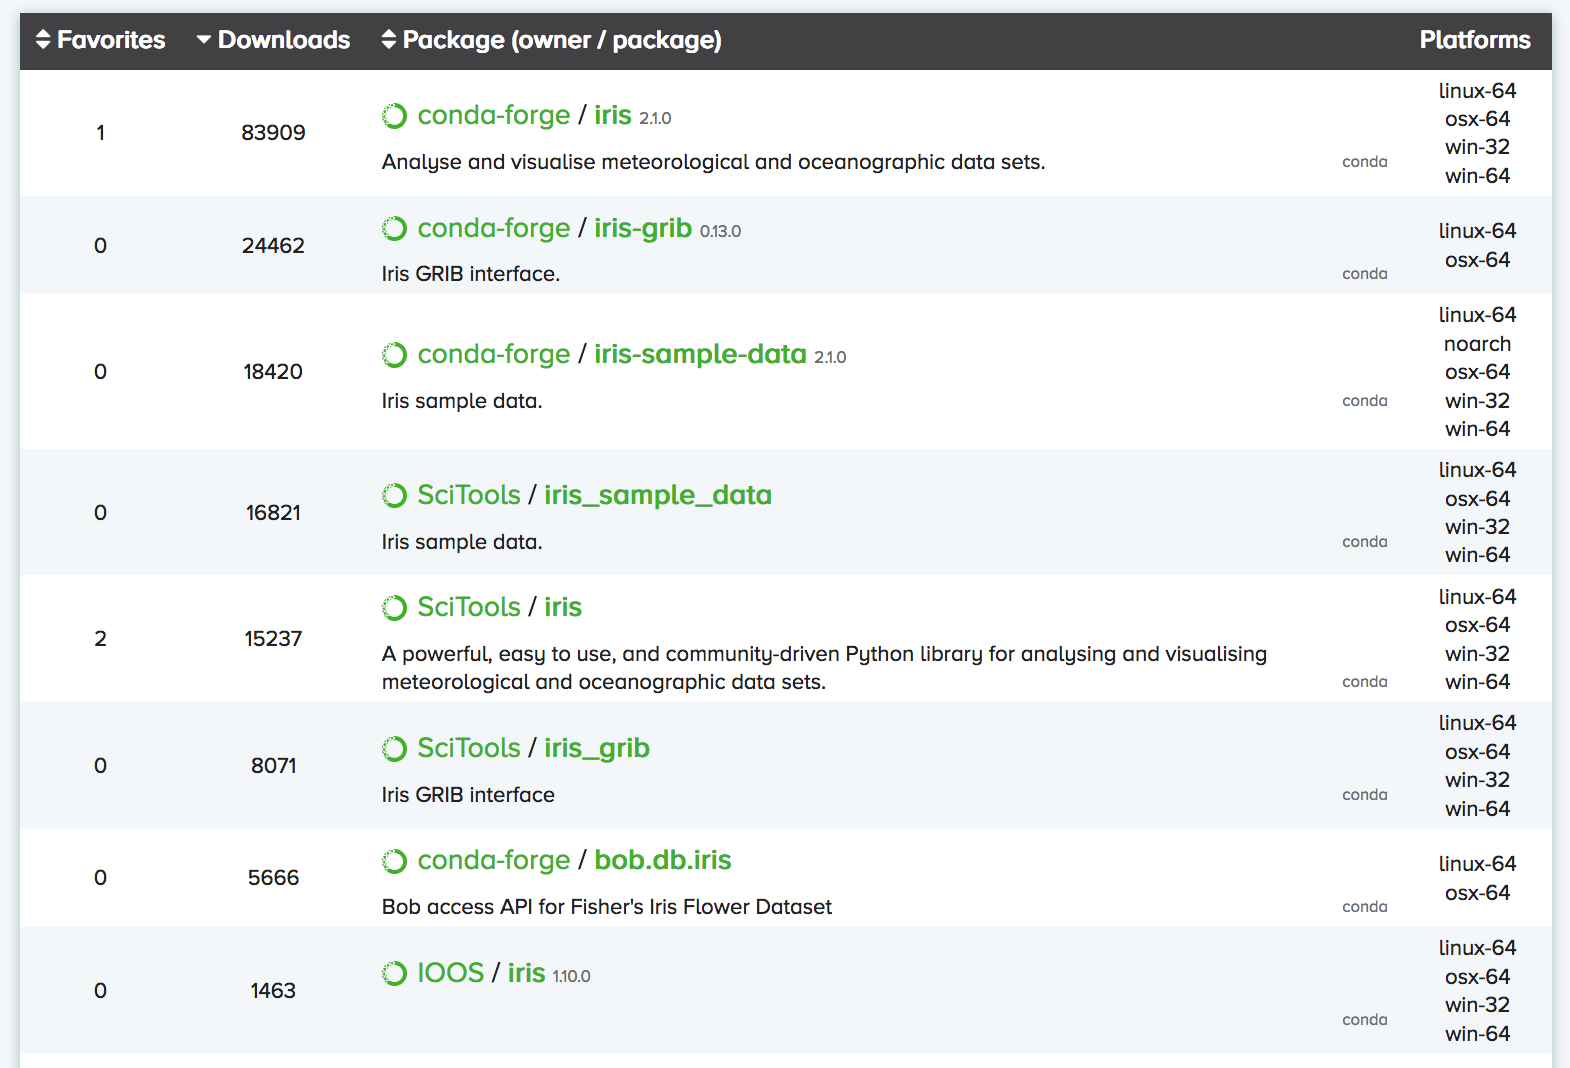Click the conda type label in iris 2.1.0 row

pos(1364,162)
